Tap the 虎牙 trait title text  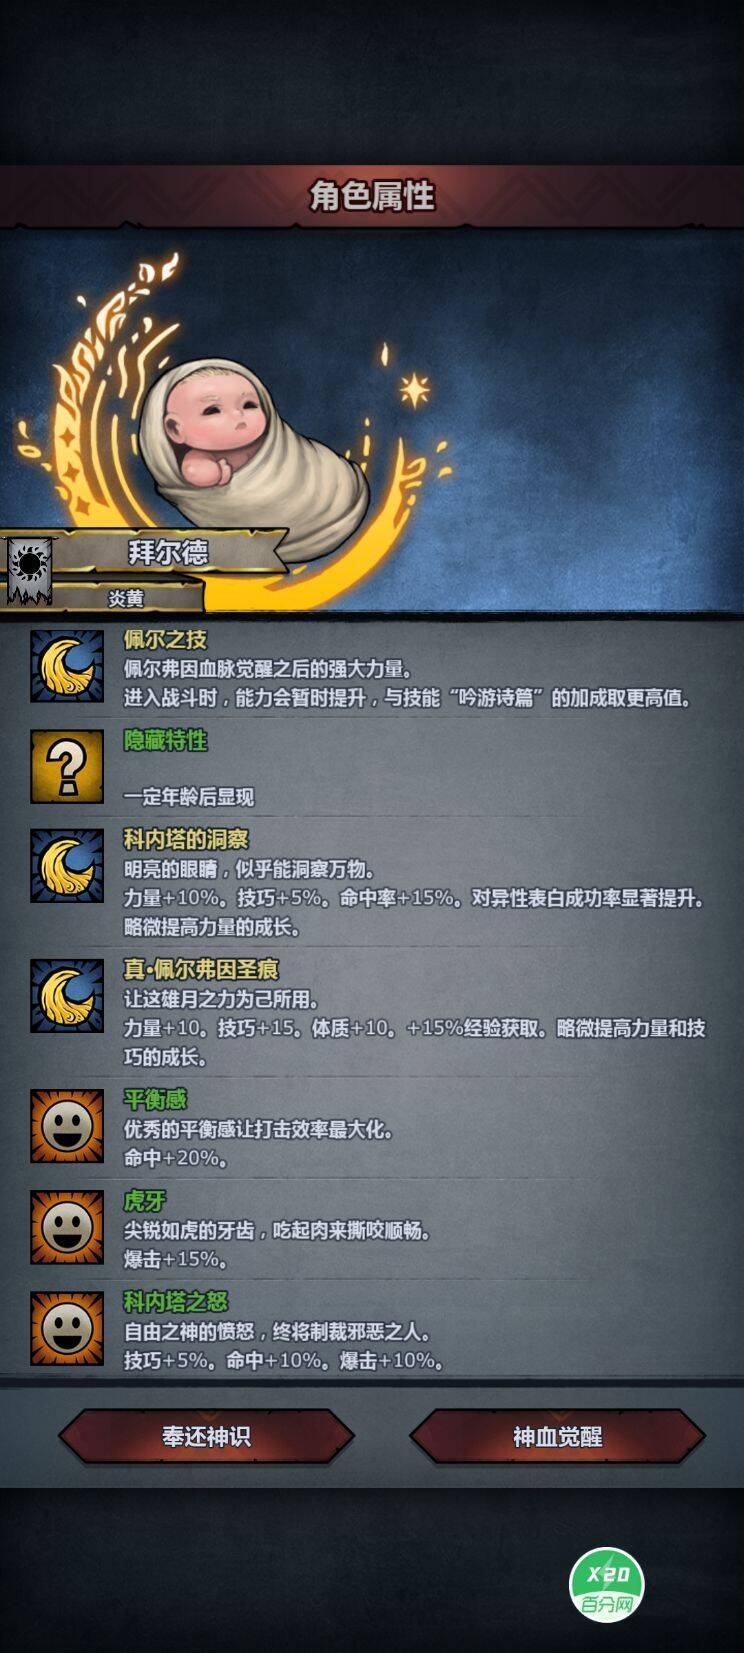[144, 1200]
